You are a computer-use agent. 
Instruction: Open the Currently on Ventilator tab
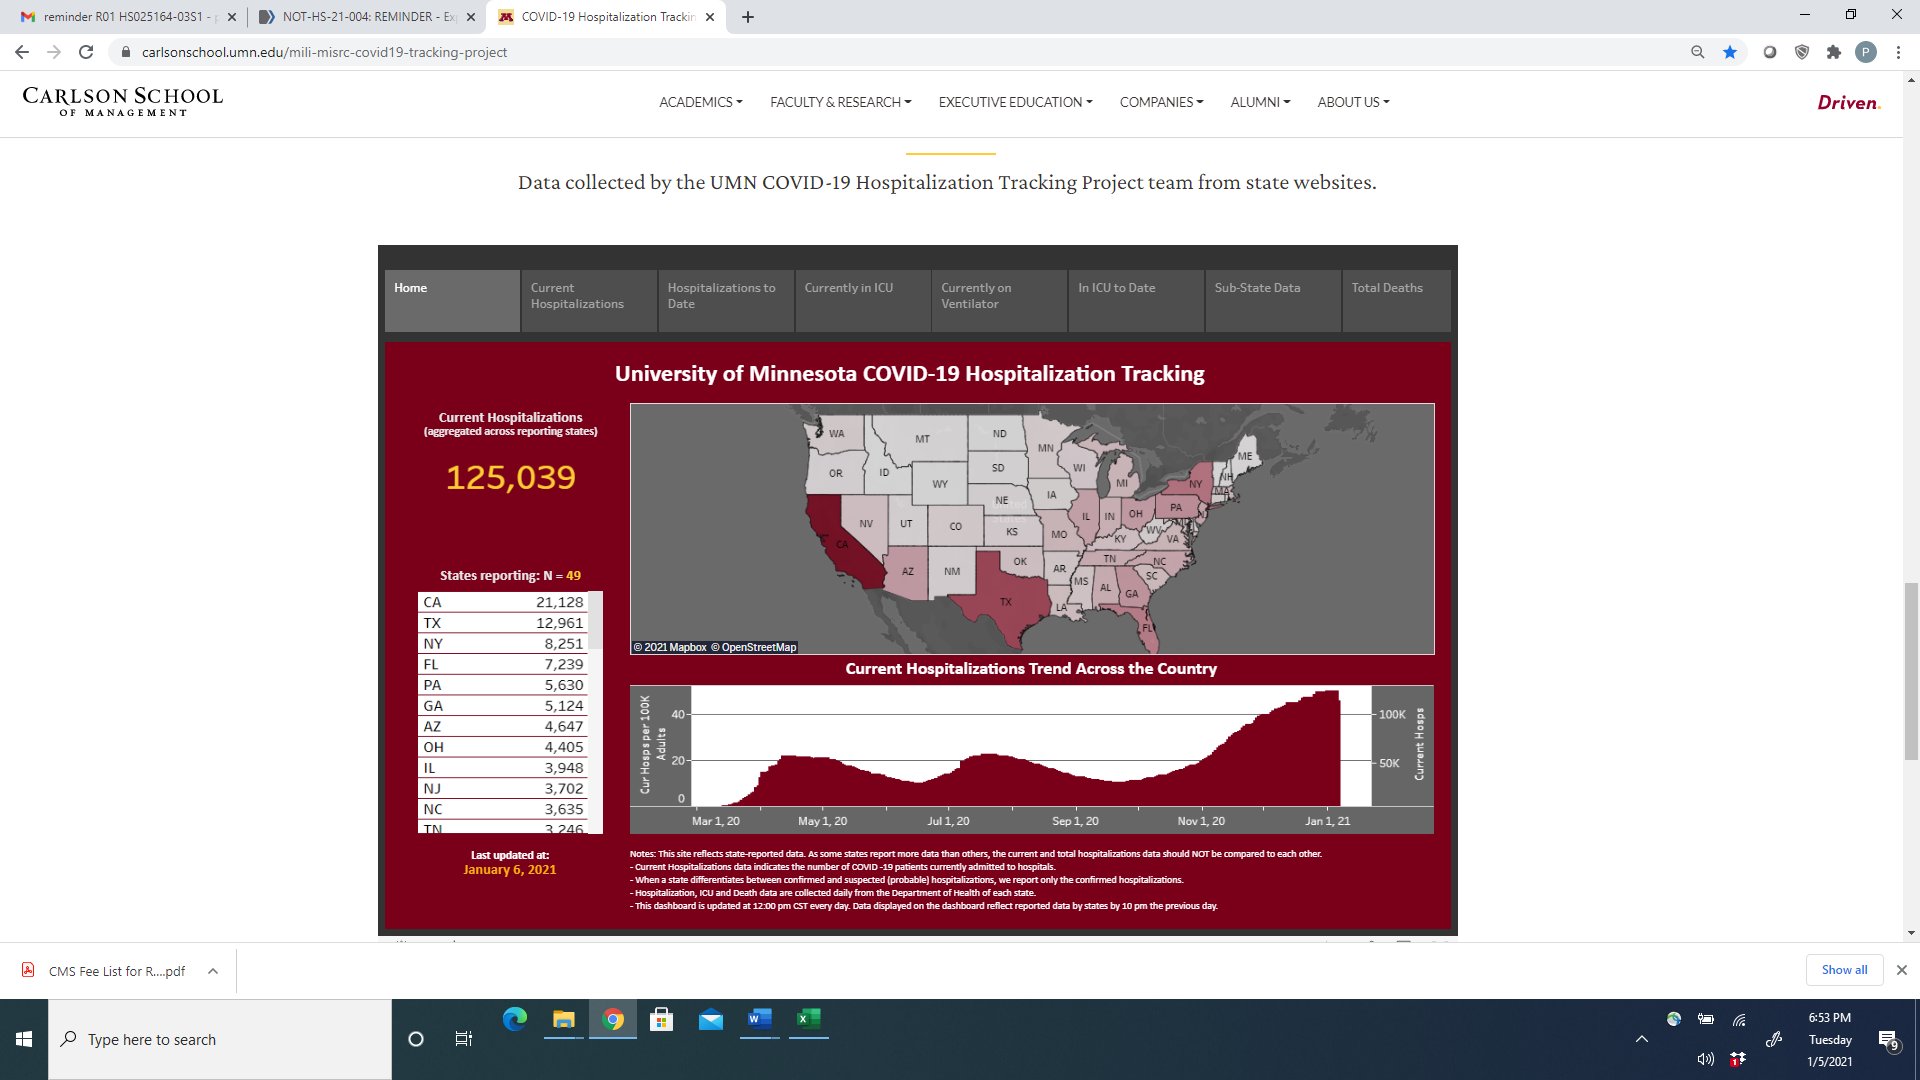[x=999, y=300]
